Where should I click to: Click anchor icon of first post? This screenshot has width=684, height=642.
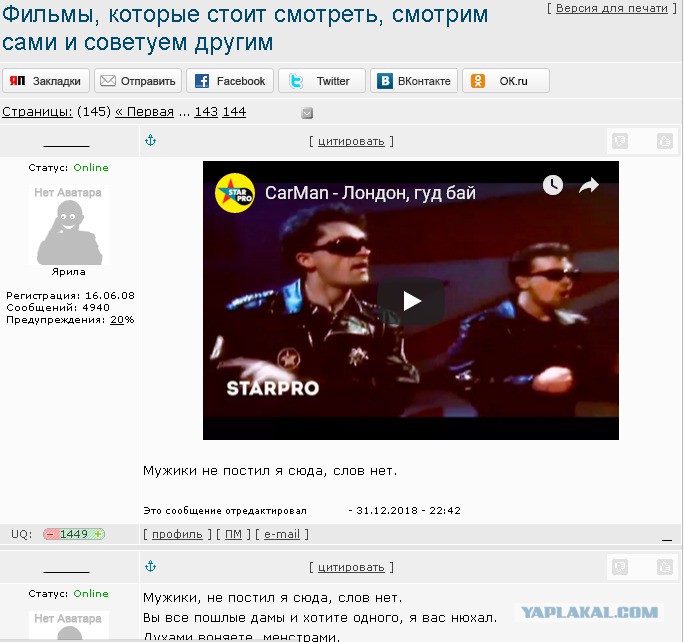click(150, 140)
